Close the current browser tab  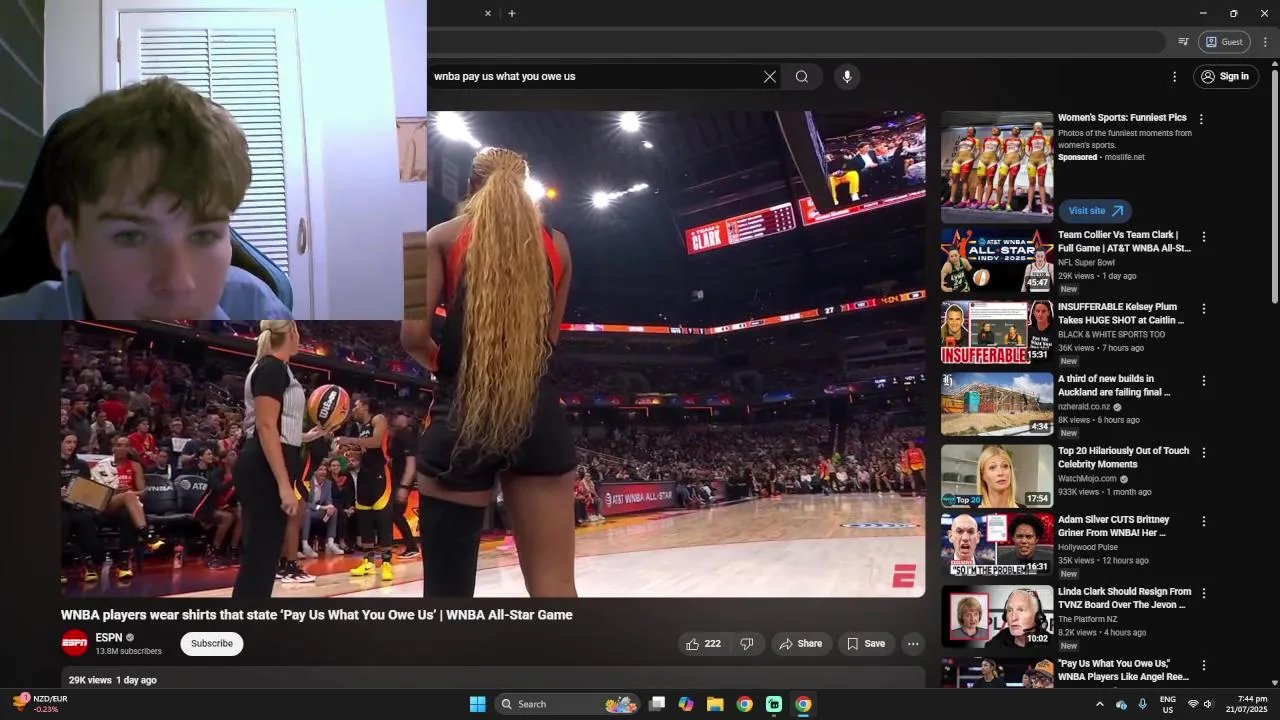[488, 13]
